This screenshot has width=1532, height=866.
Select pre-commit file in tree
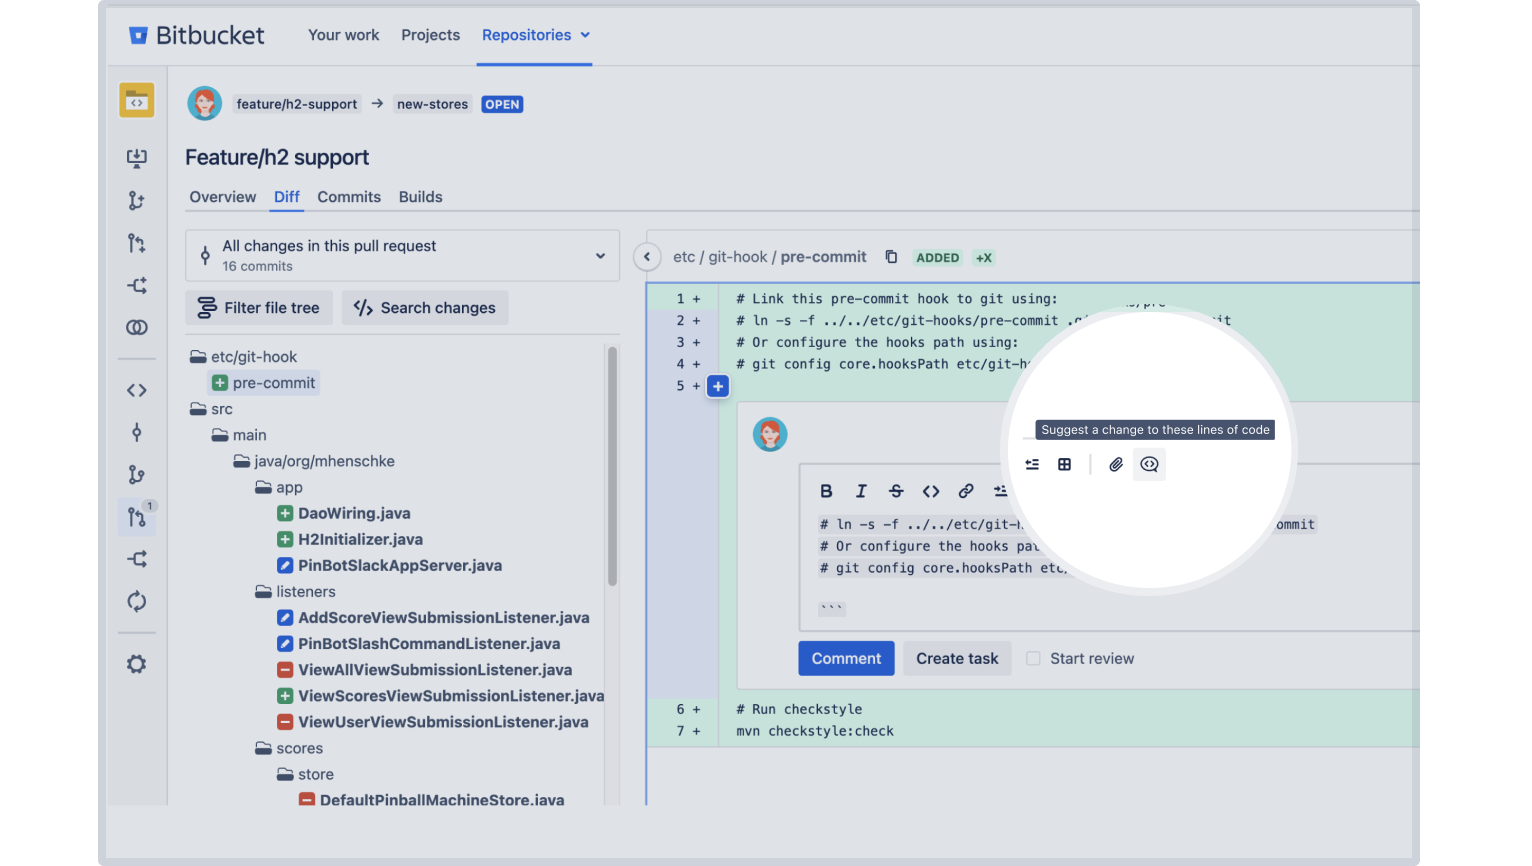(x=264, y=383)
